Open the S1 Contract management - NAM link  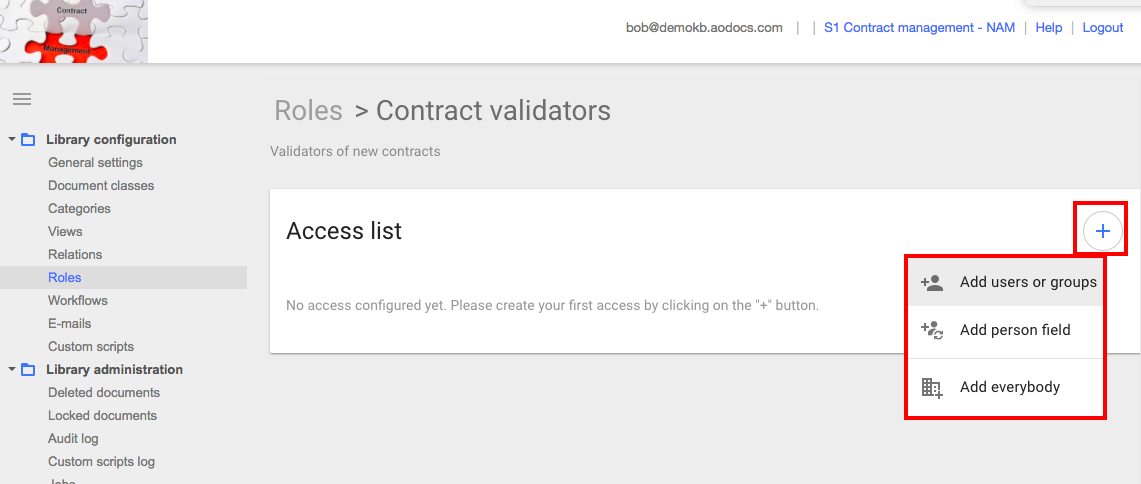click(919, 28)
